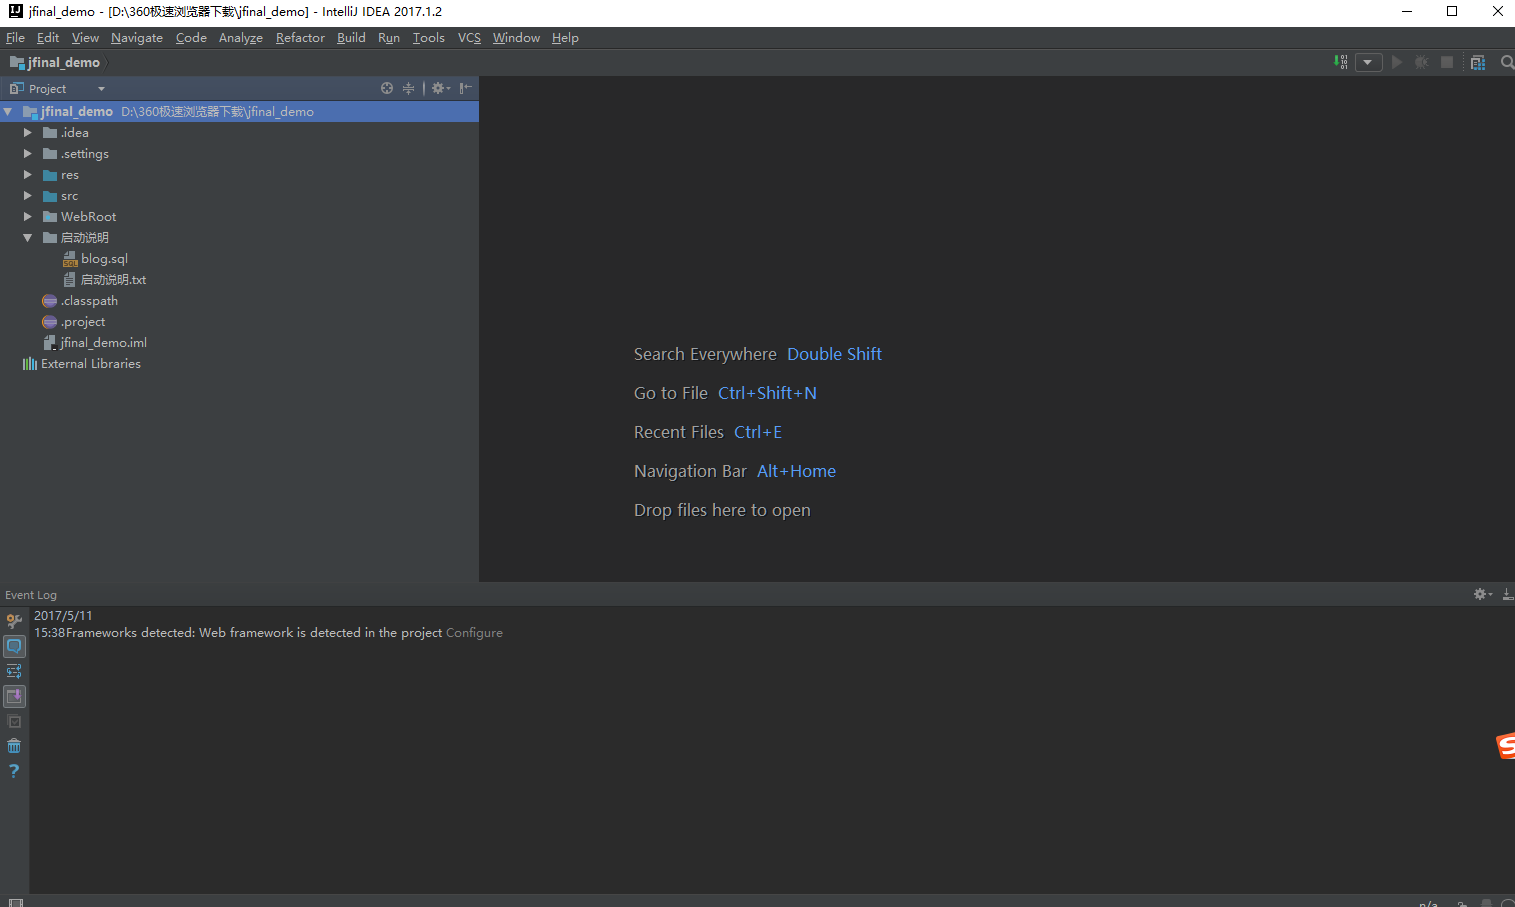Image resolution: width=1515 pixels, height=907 pixels.
Task: Expand the res folder
Action: pos(28,175)
